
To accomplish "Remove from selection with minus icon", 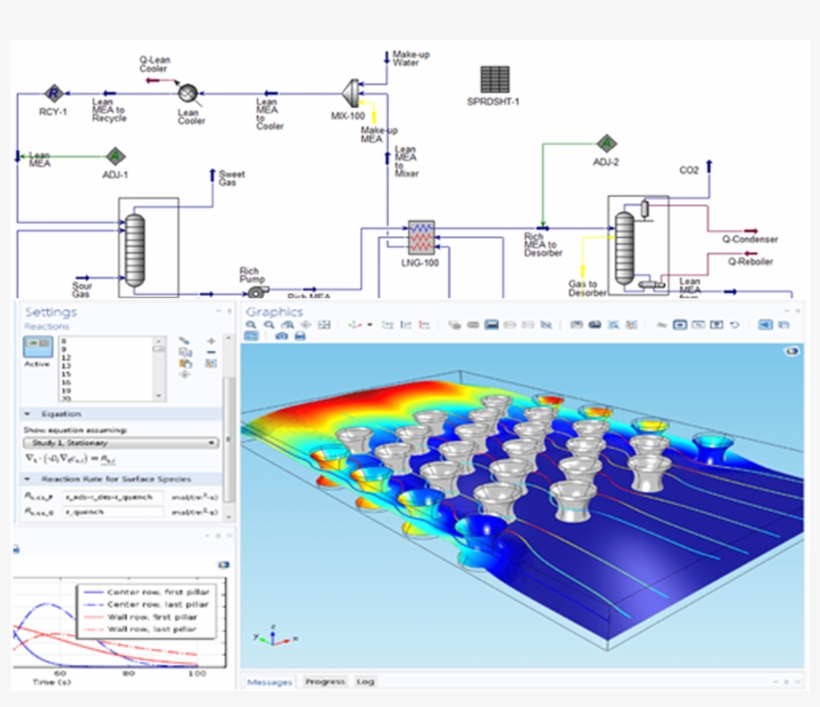I will (211, 352).
